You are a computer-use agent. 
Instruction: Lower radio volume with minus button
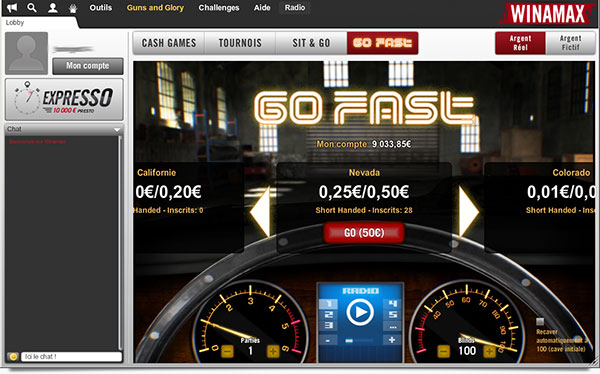328,340
